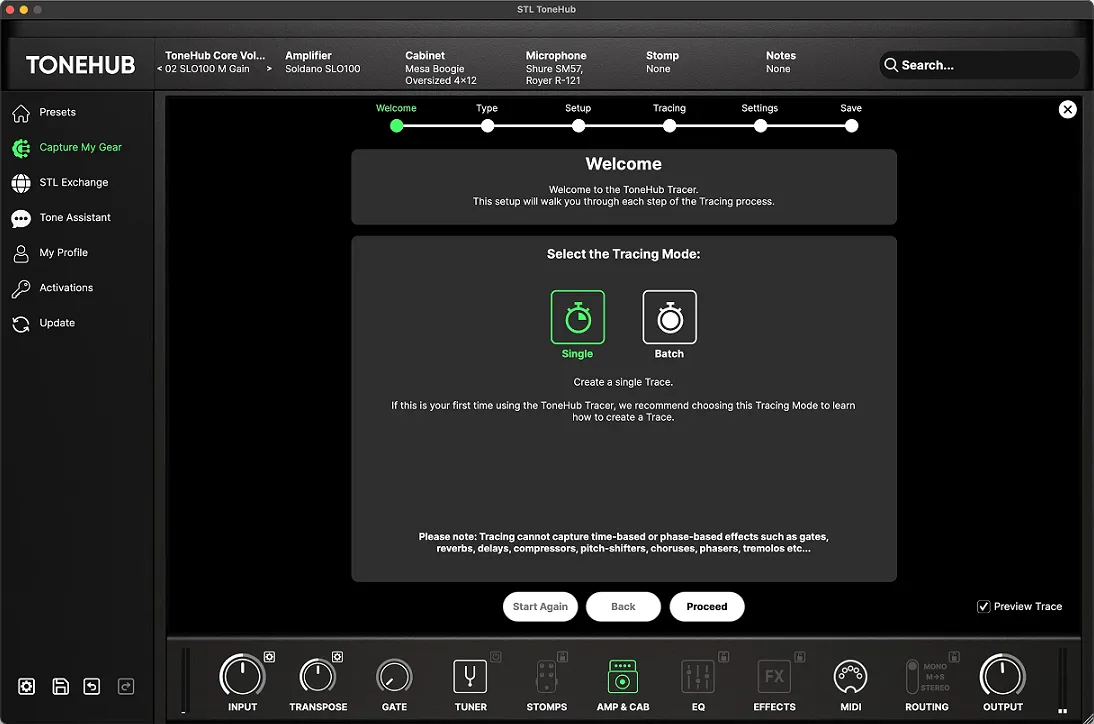Open the MIDI connector settings
The width and height of the screenshot is (1094, 724).
pyautogui.click(x=851, y=677)
